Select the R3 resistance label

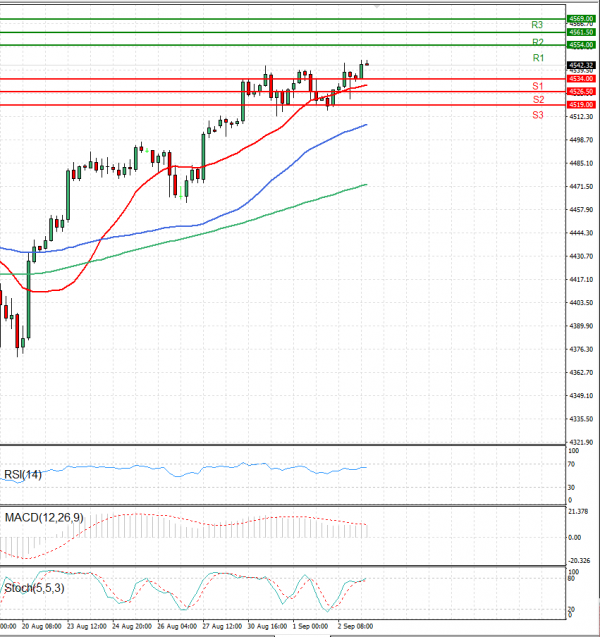[537, 25]
